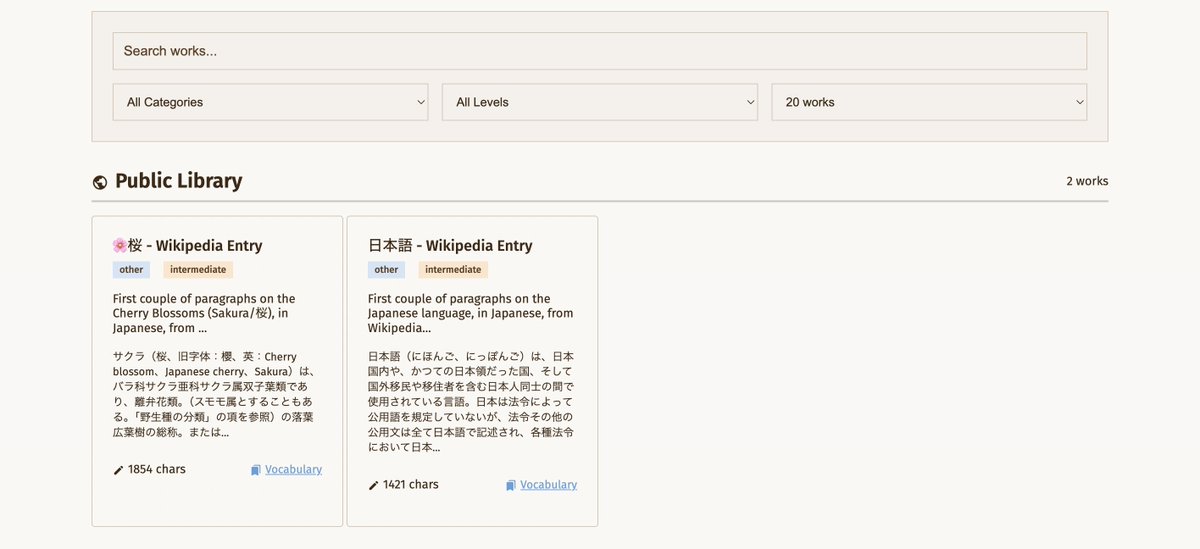Click the pencil icon beside 1421 chars

(374, 485)
